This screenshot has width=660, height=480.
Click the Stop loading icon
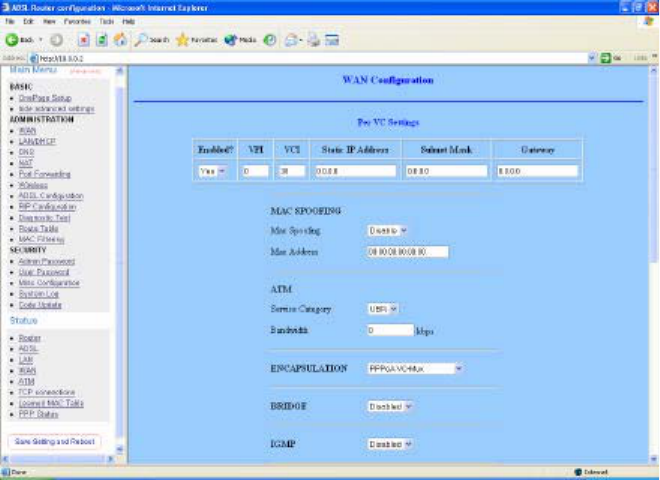pyautogui.click(x=84, y=40)
